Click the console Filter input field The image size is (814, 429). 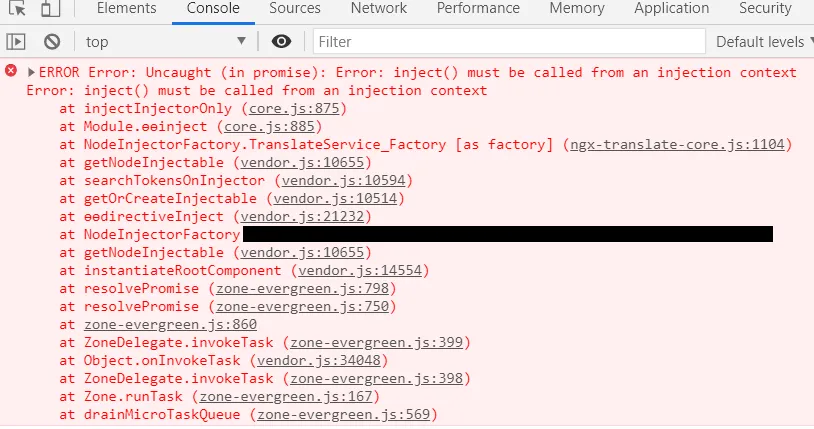505,42
